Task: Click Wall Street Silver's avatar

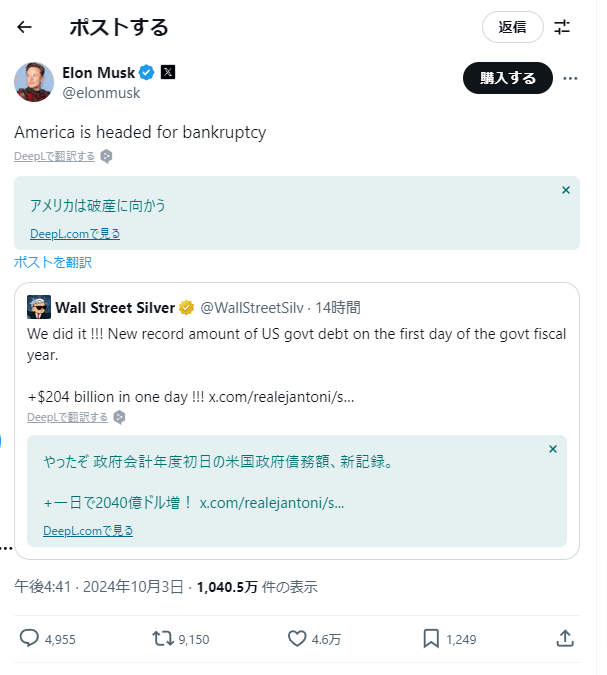Action: tap(39, 307)
